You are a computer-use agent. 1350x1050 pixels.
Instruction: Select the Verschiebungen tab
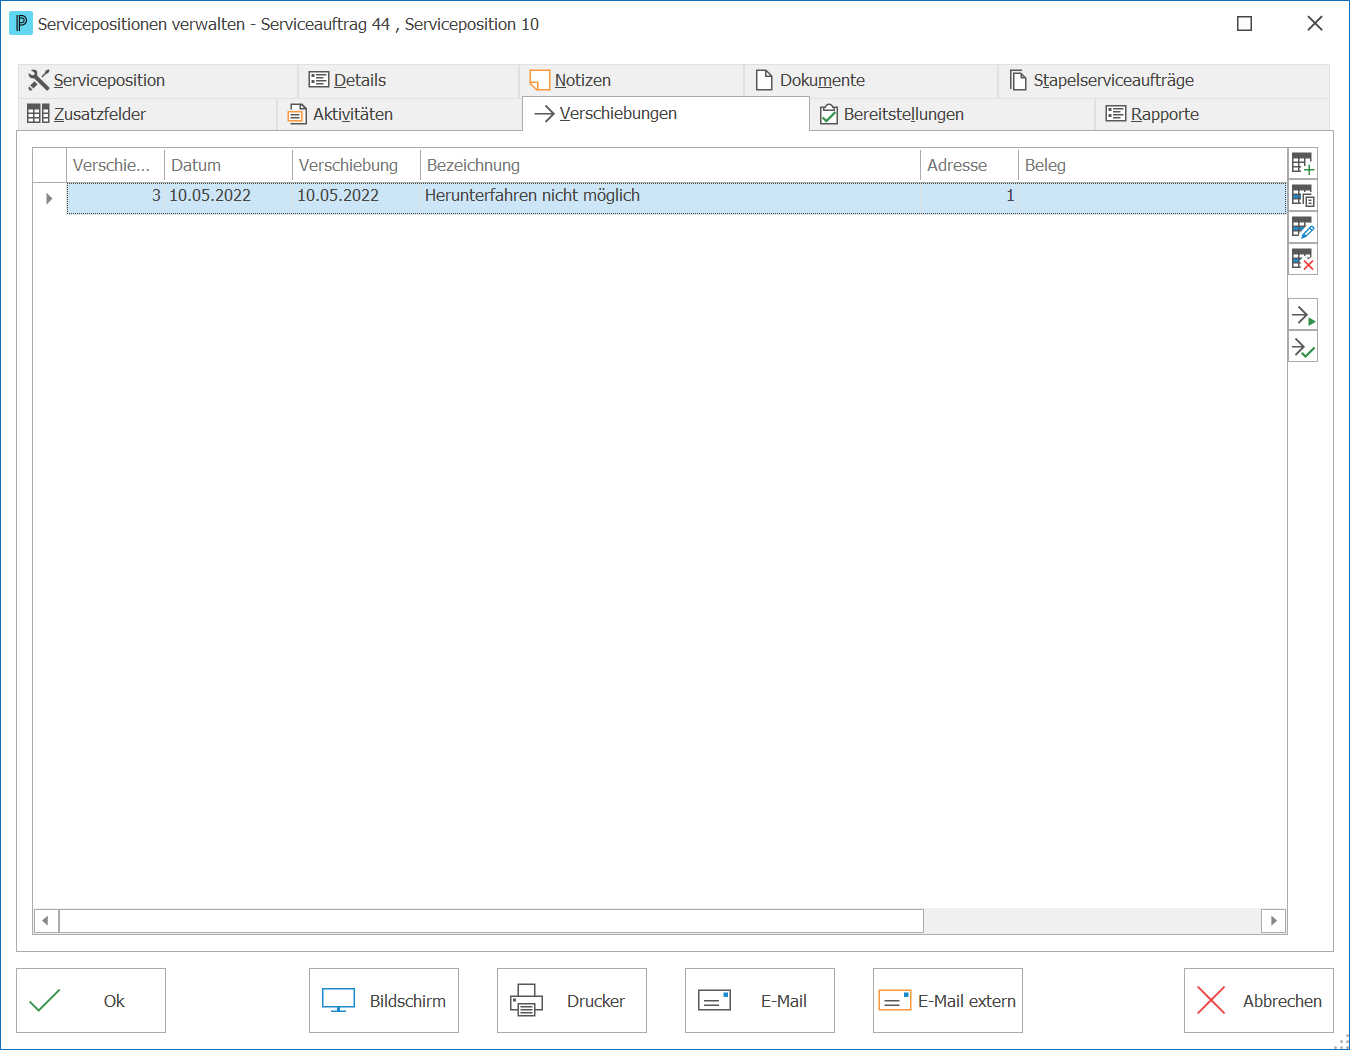pos(666,114)
